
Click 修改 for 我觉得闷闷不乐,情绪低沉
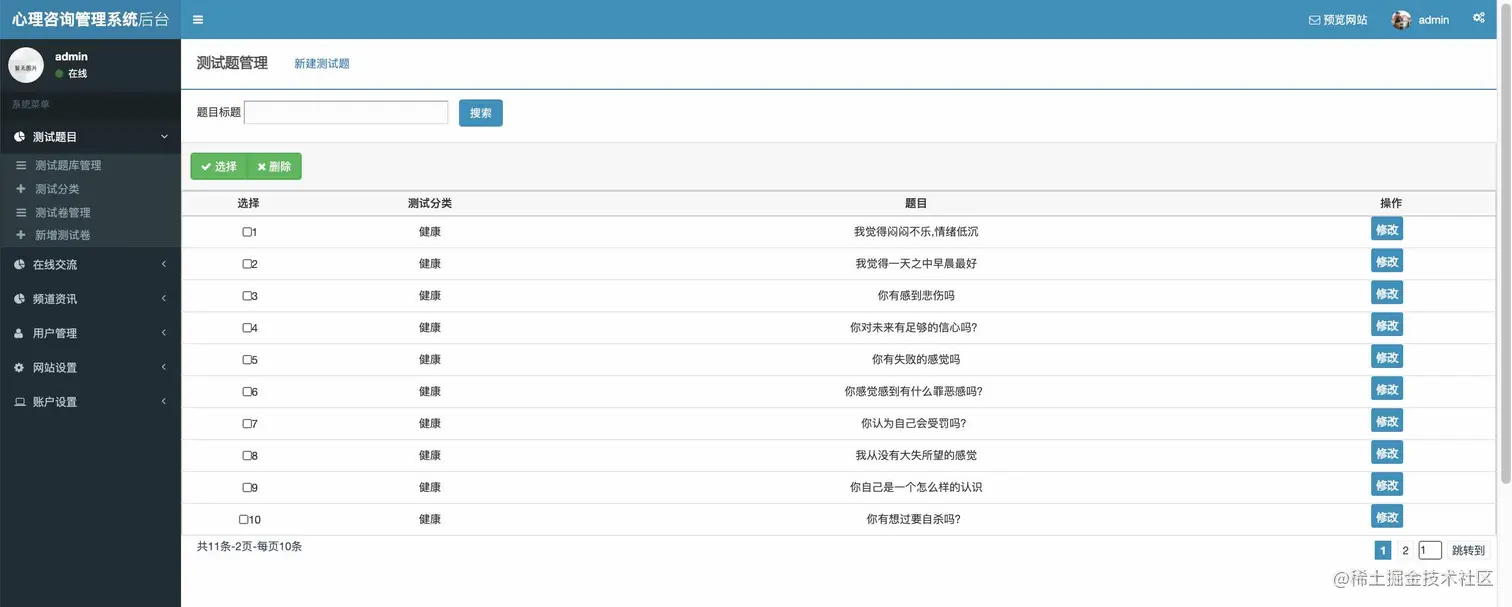(x=1387, y=229)
